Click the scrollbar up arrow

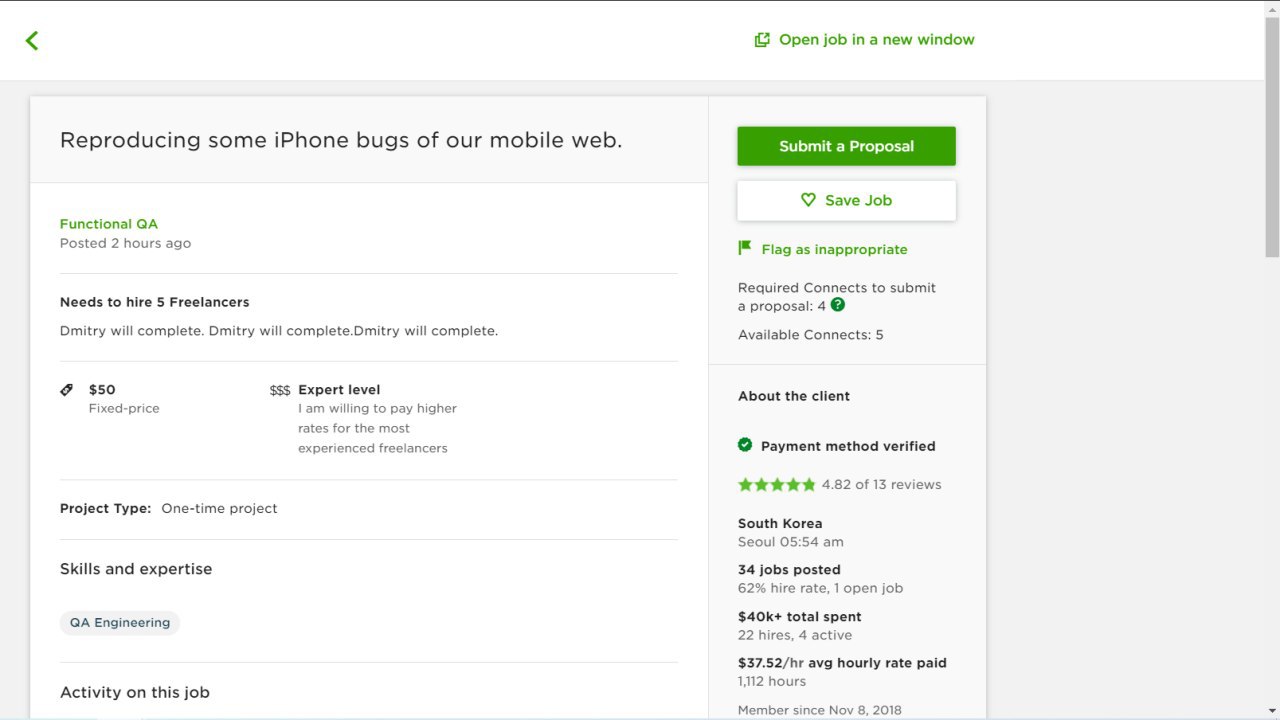1272,8
